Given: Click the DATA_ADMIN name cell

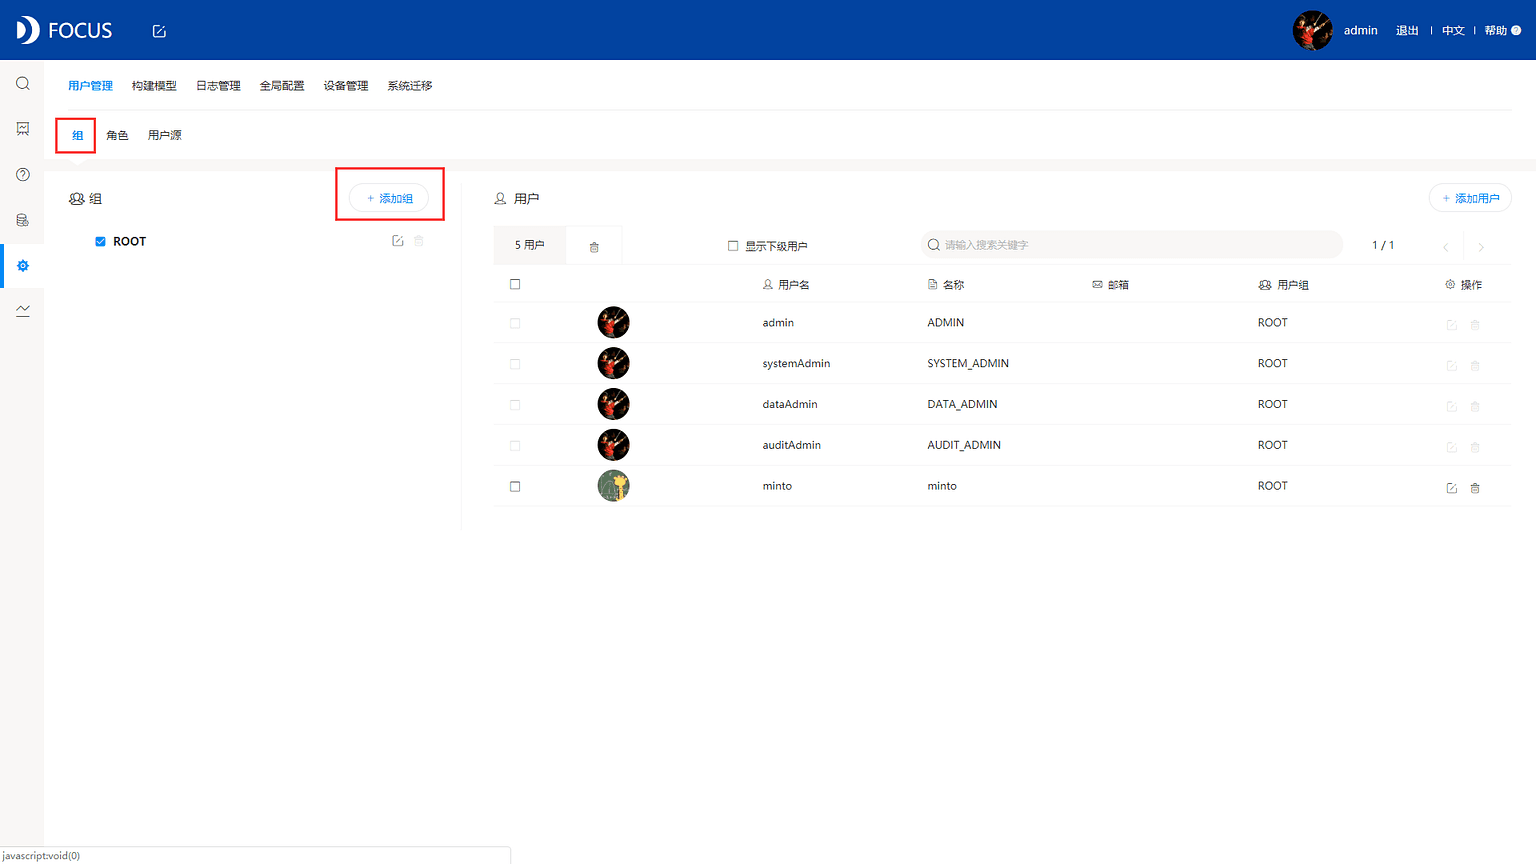Looking at the screenshot, I should pos(962,405).
